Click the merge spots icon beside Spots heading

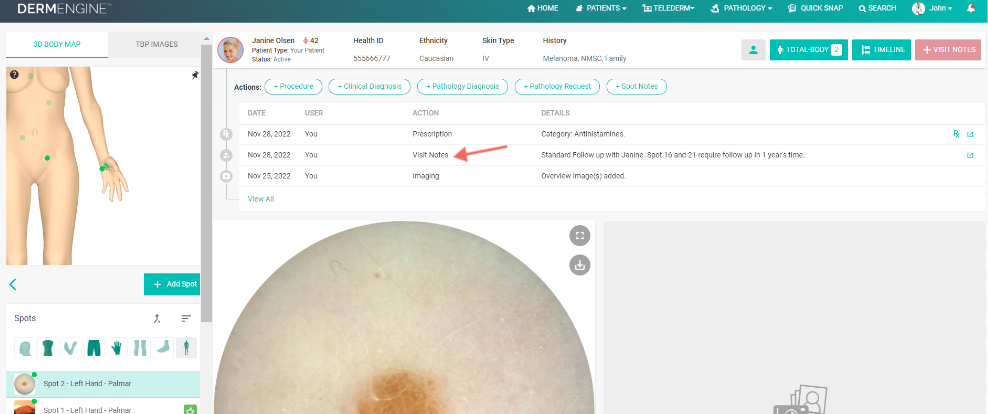pos(158,319)
